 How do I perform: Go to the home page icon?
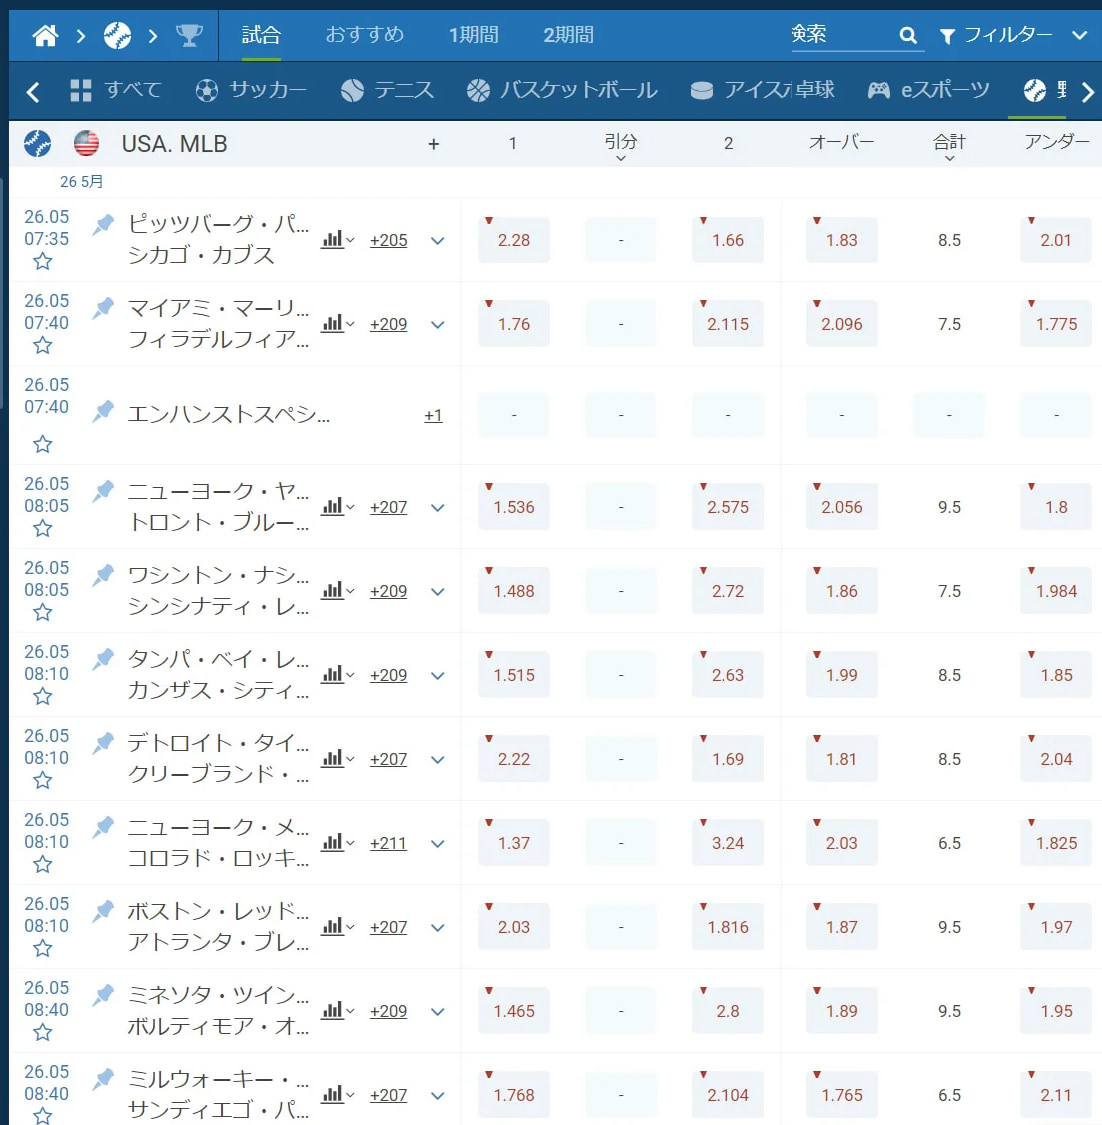tap(45, 35)
